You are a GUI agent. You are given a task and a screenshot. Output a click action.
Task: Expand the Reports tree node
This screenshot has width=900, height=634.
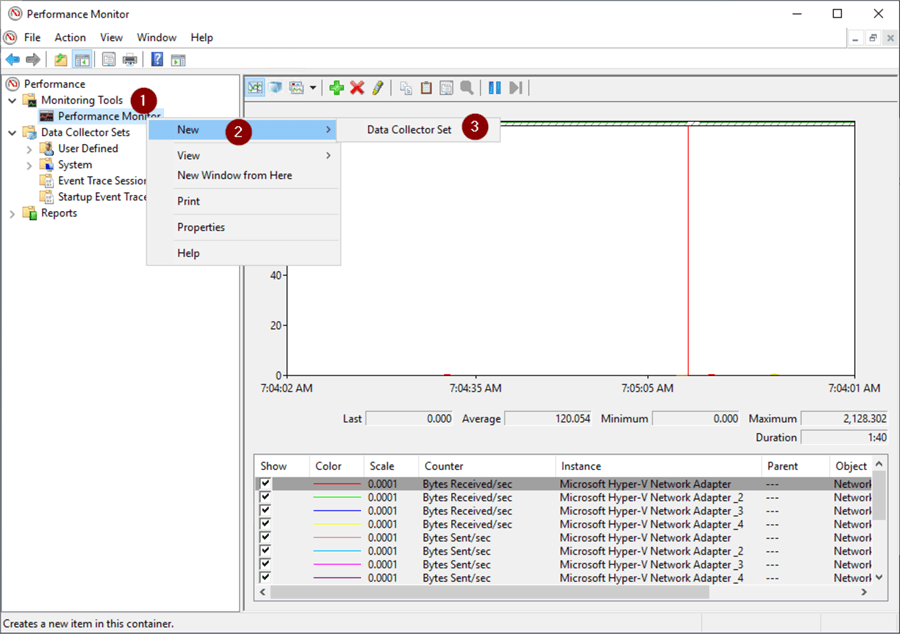pos(12,214)
